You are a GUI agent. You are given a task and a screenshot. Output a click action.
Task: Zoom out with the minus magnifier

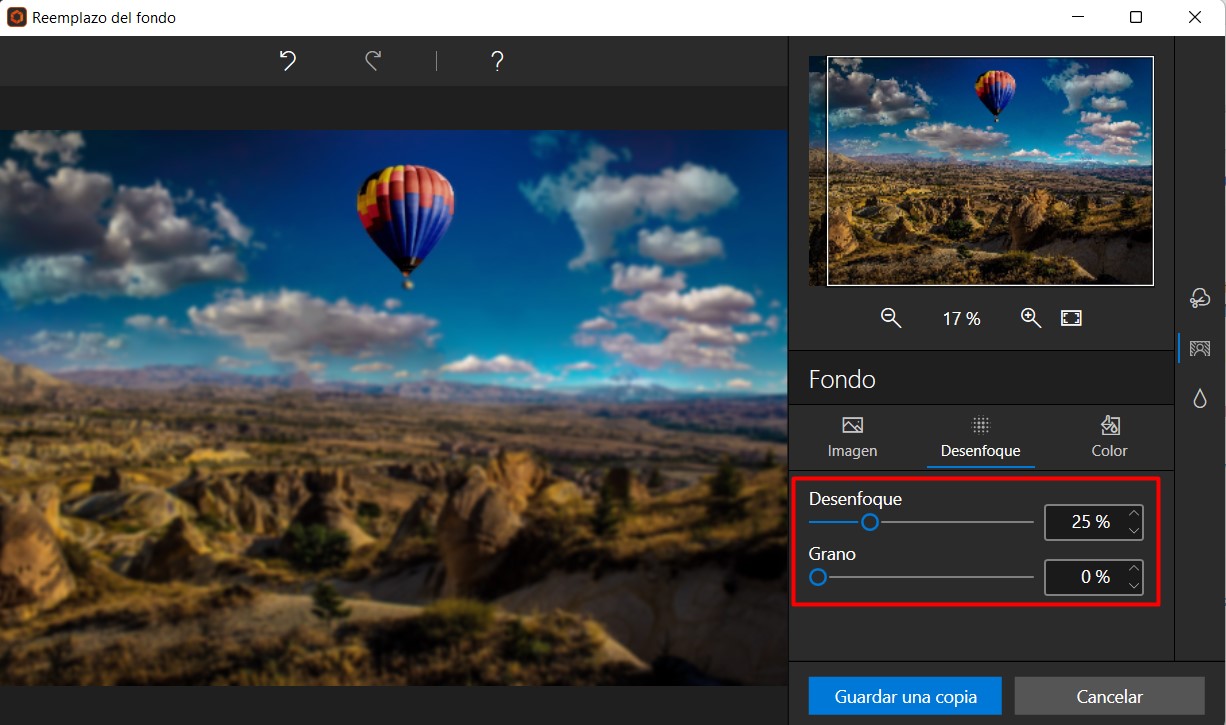point(891,318)
